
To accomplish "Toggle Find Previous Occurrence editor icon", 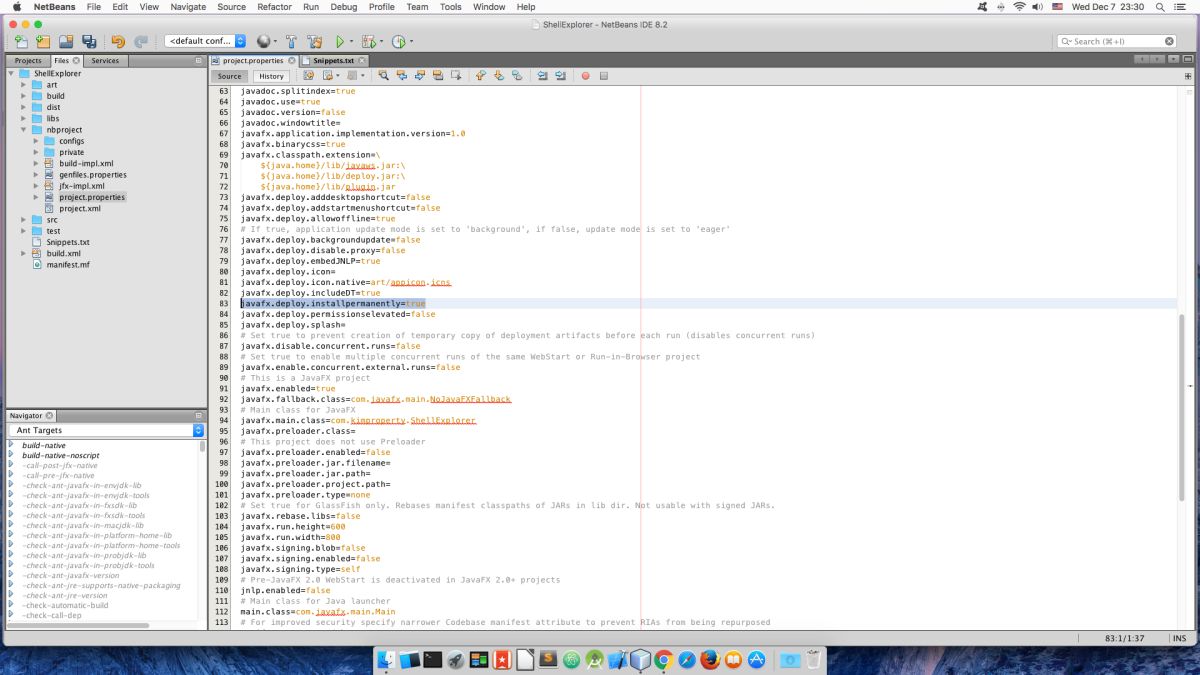I will coord(402,75).
